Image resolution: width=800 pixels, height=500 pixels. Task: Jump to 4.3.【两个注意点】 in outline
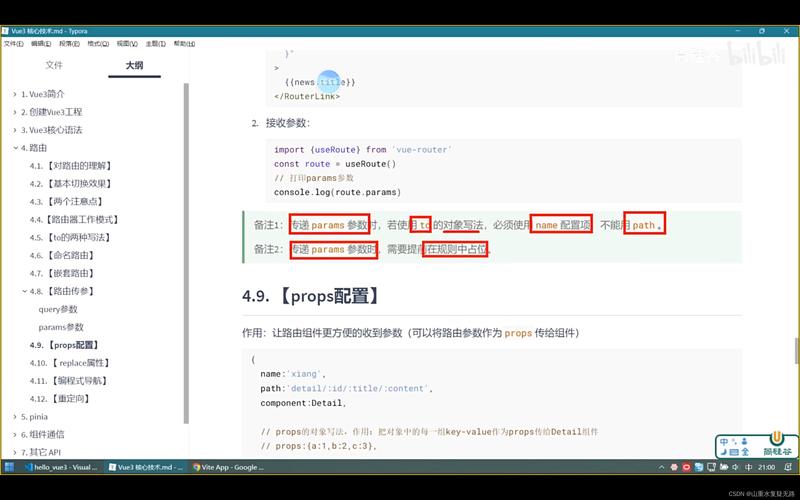coord(67,202)
